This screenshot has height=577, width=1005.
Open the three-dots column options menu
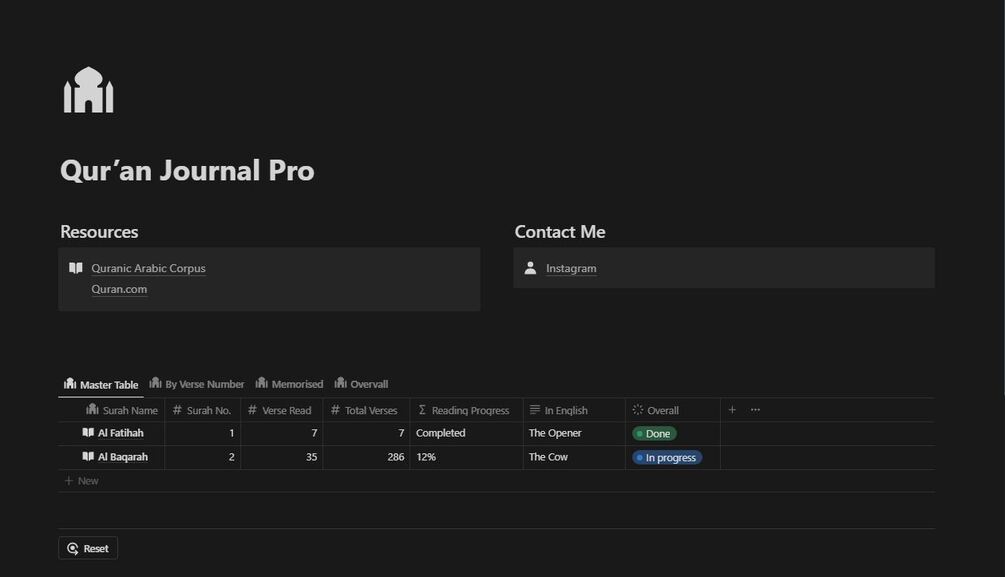(x=755, y=410)
